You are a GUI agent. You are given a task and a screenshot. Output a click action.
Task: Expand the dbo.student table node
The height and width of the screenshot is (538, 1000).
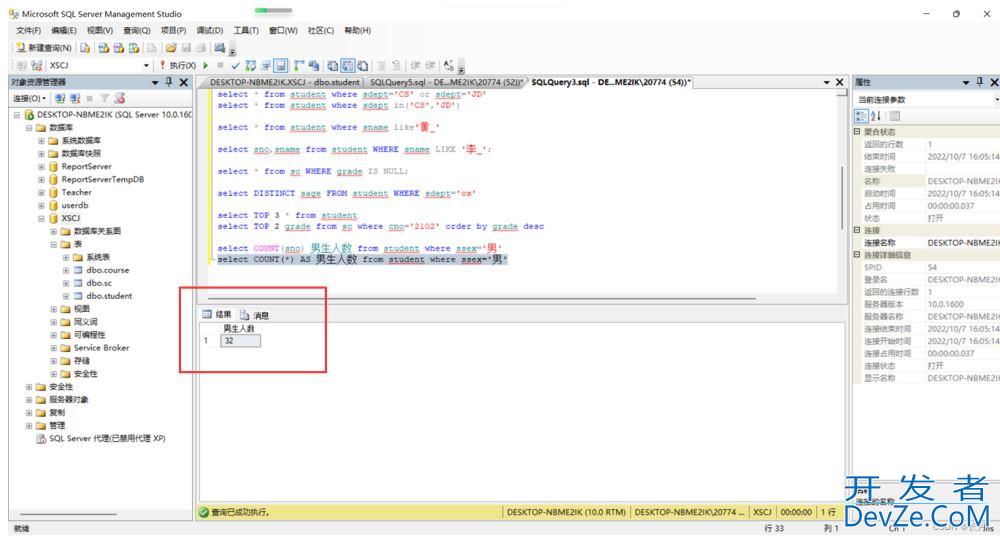[x=66, y=296]
